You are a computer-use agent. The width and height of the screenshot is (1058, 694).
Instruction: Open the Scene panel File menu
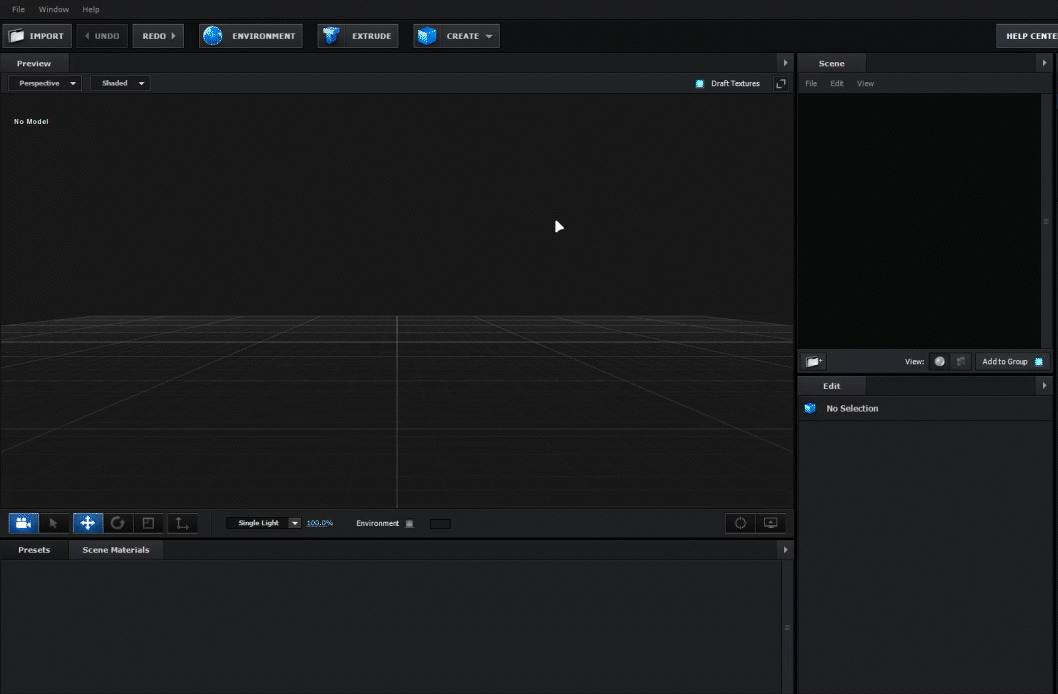click(x=811, y=84)
